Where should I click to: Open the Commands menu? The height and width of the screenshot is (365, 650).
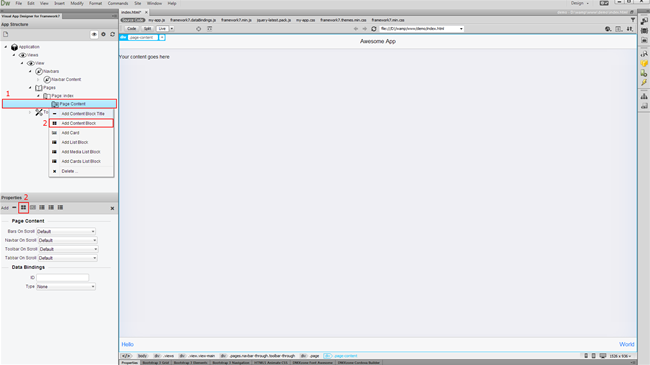click(118, 3)
